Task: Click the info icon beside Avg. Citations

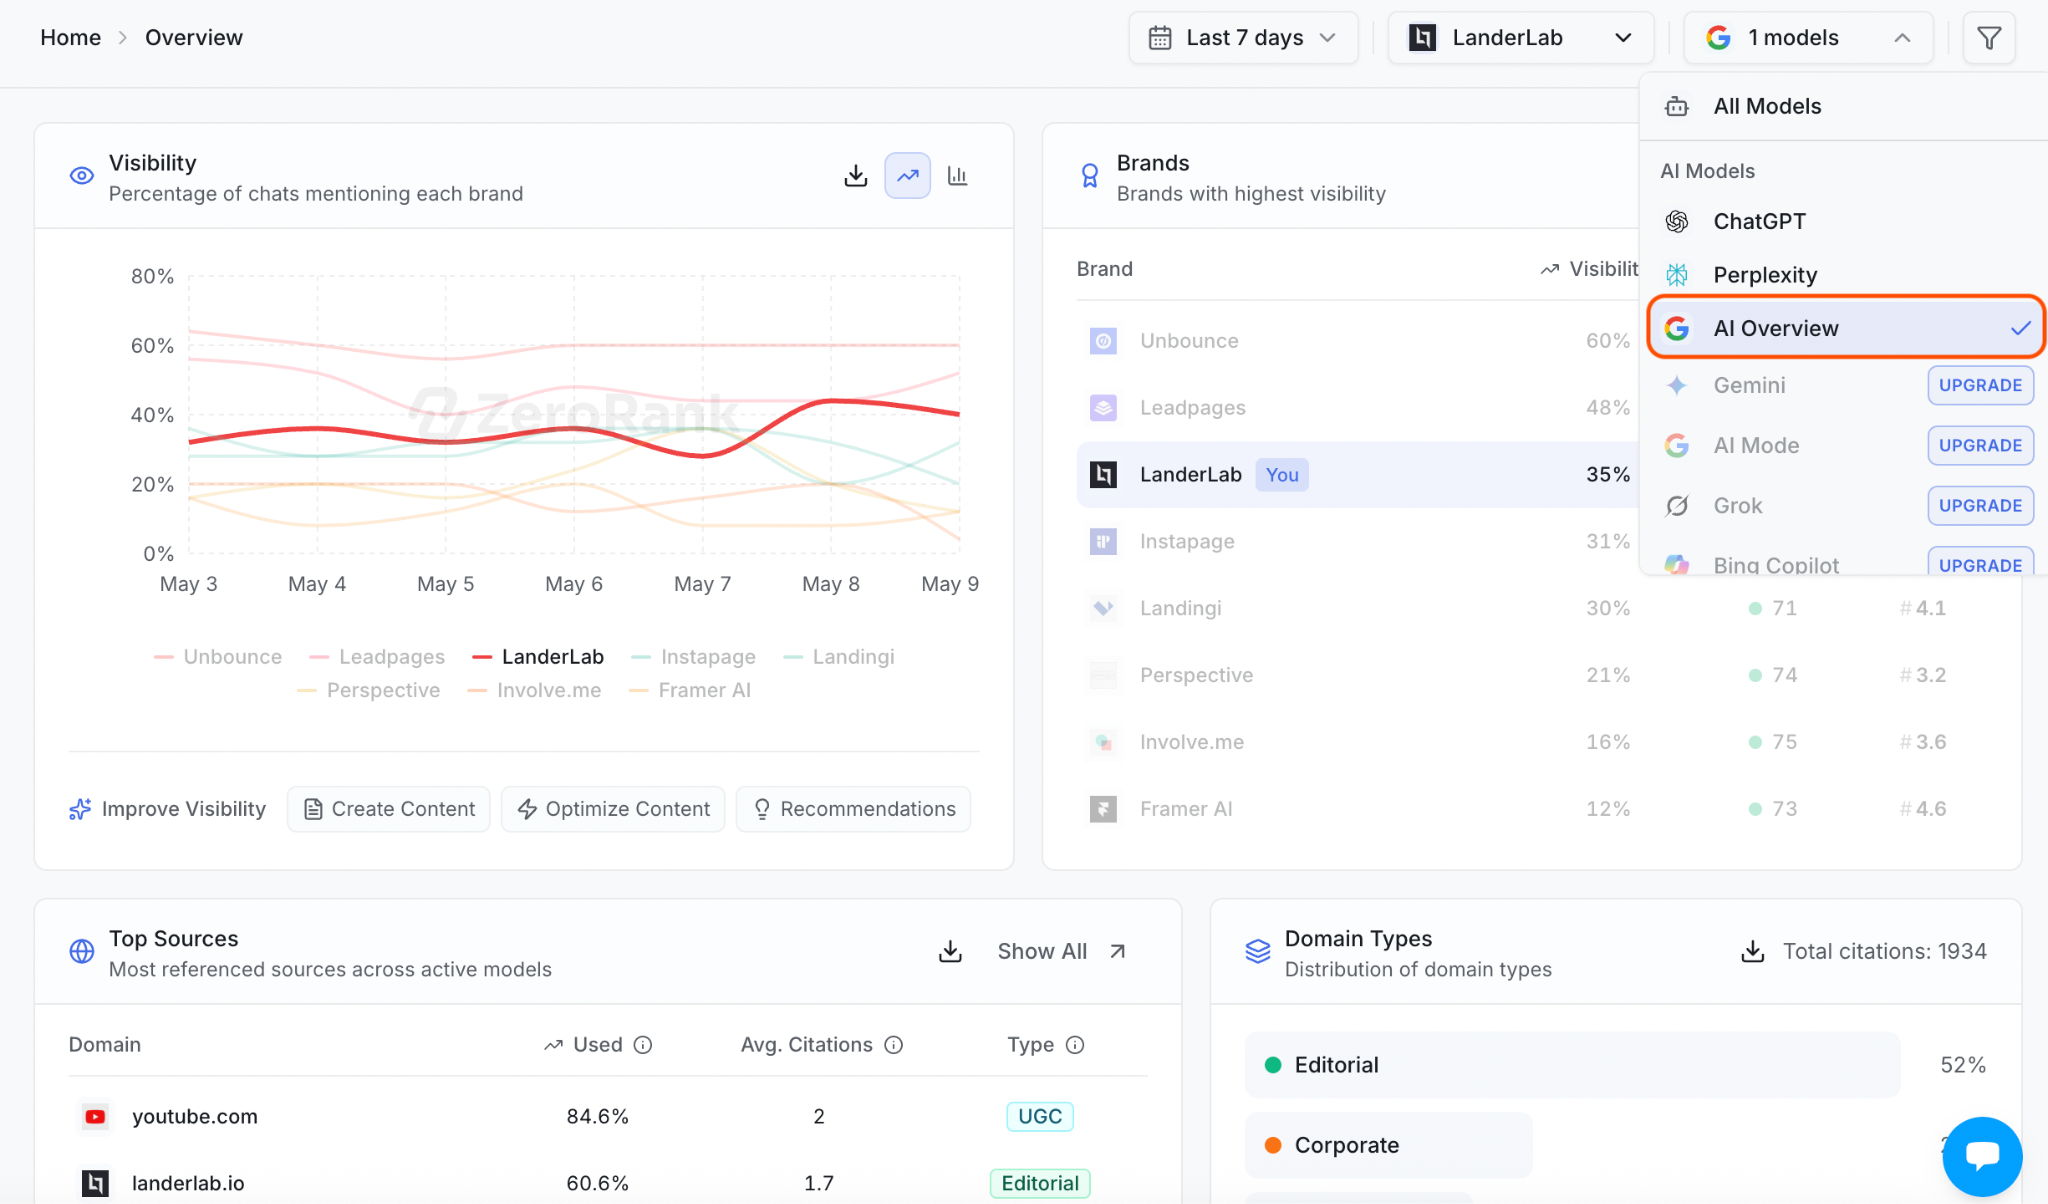Action: [x=894, y=1045]
